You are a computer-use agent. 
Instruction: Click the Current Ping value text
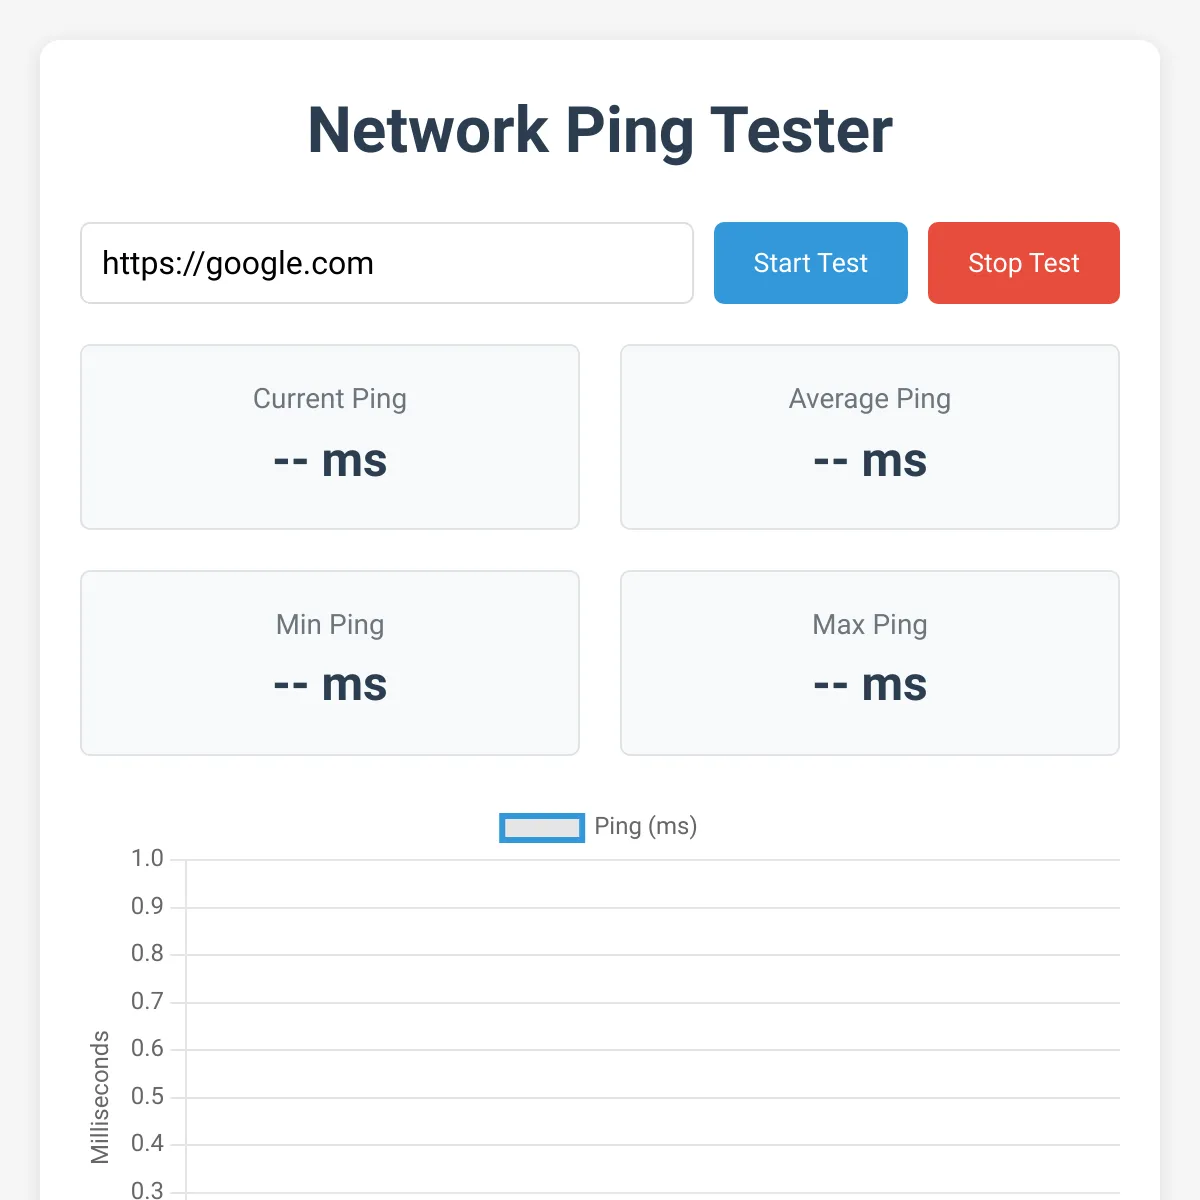[x=330, y=461]
